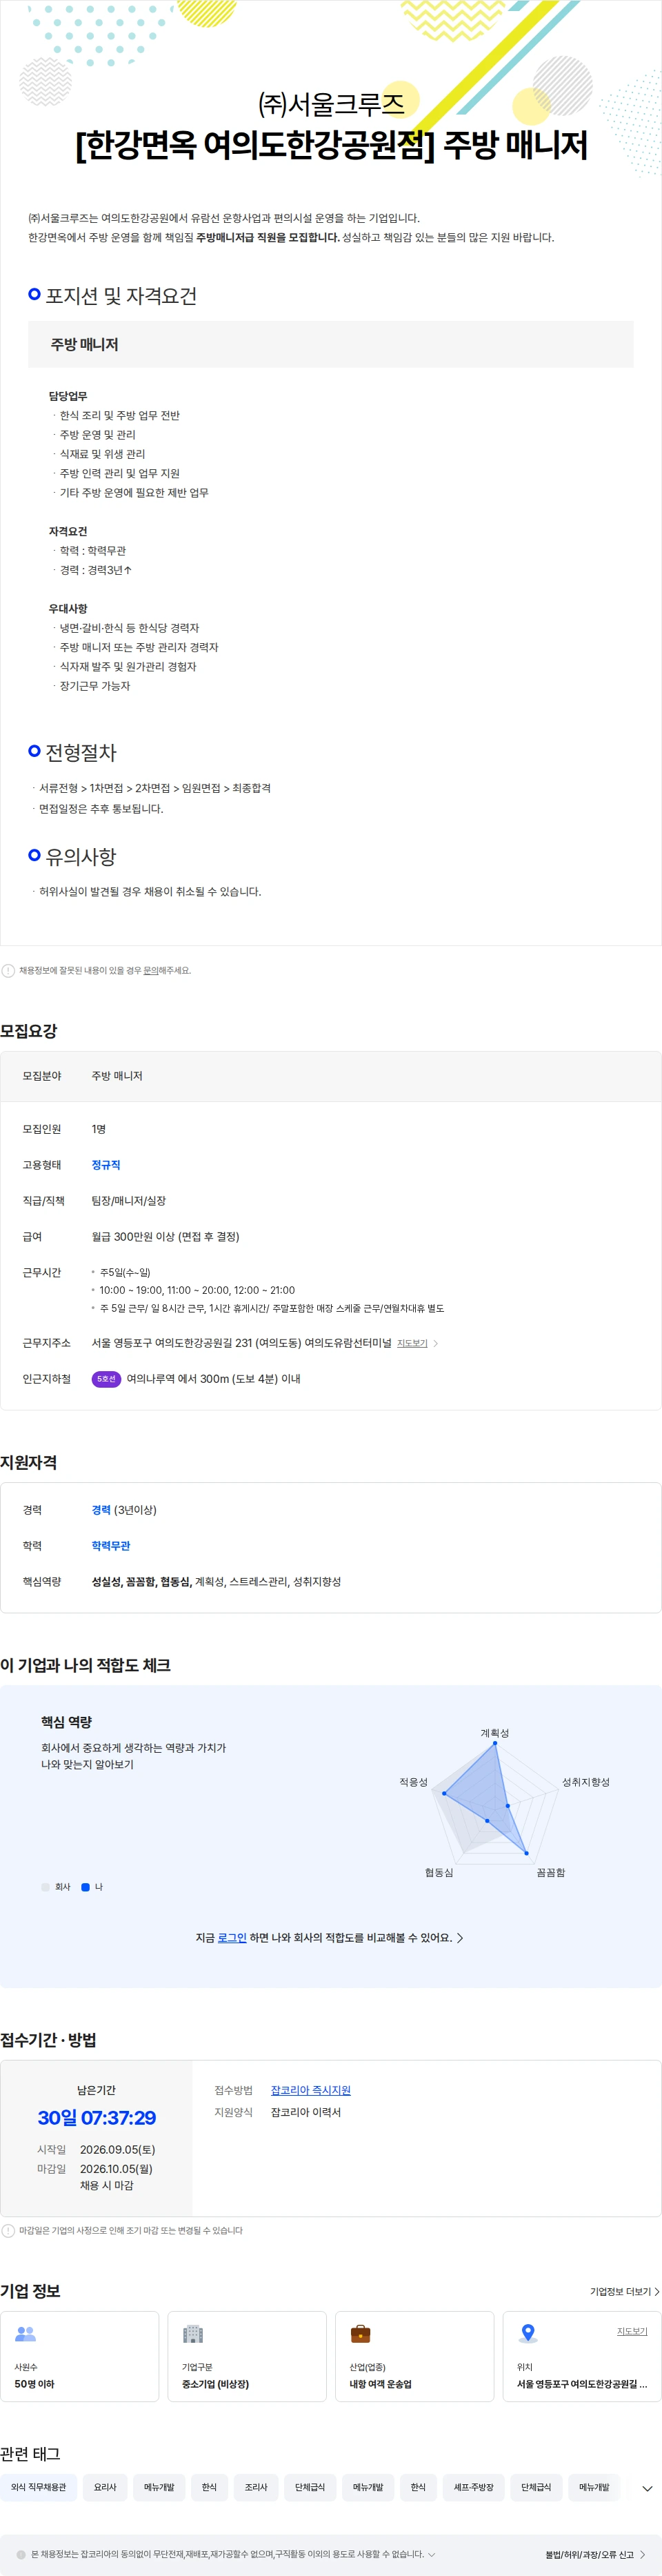
Task: Click the 정규직 employment type link
Action: [x=106, y=1165]
